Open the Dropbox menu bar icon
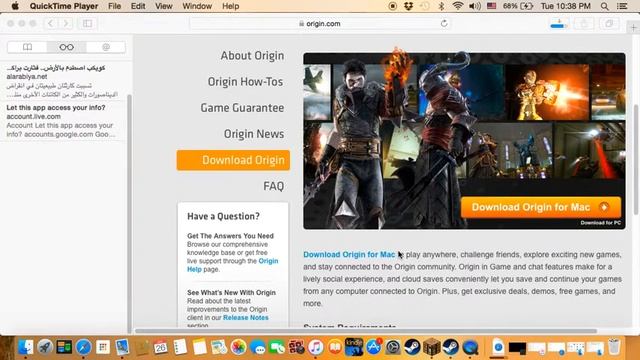 tap(409, 6)
